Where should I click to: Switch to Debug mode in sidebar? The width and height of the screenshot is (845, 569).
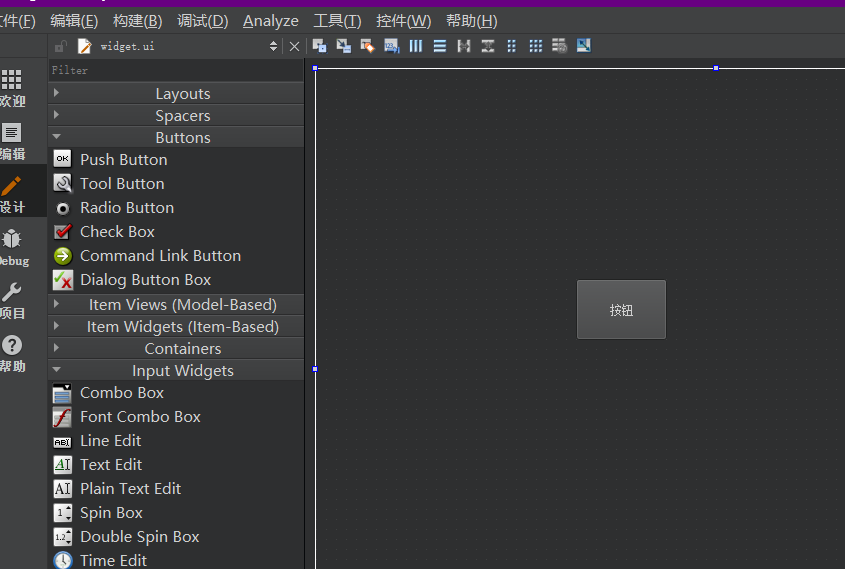(12, 246)
